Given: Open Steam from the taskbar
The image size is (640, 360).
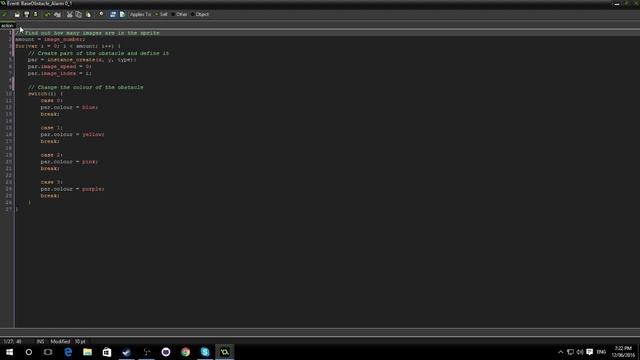Looking at the screenshot, I should pyautogui.click(x=127, y=352).
